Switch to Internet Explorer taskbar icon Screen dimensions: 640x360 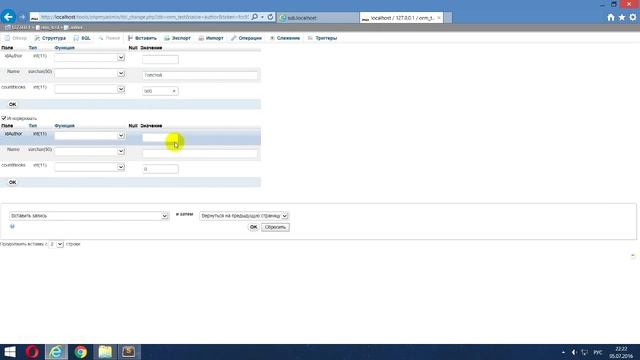[56, 352]
